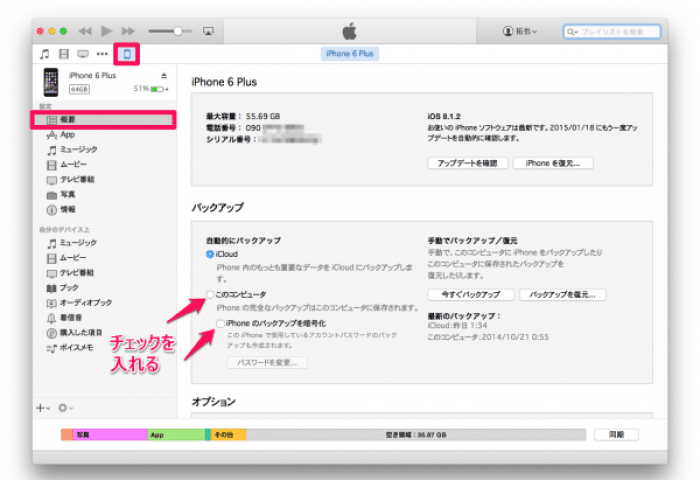
Task: Enable iPhone のバックアップを暗号化 checkbox
Action: pos(220,323)
